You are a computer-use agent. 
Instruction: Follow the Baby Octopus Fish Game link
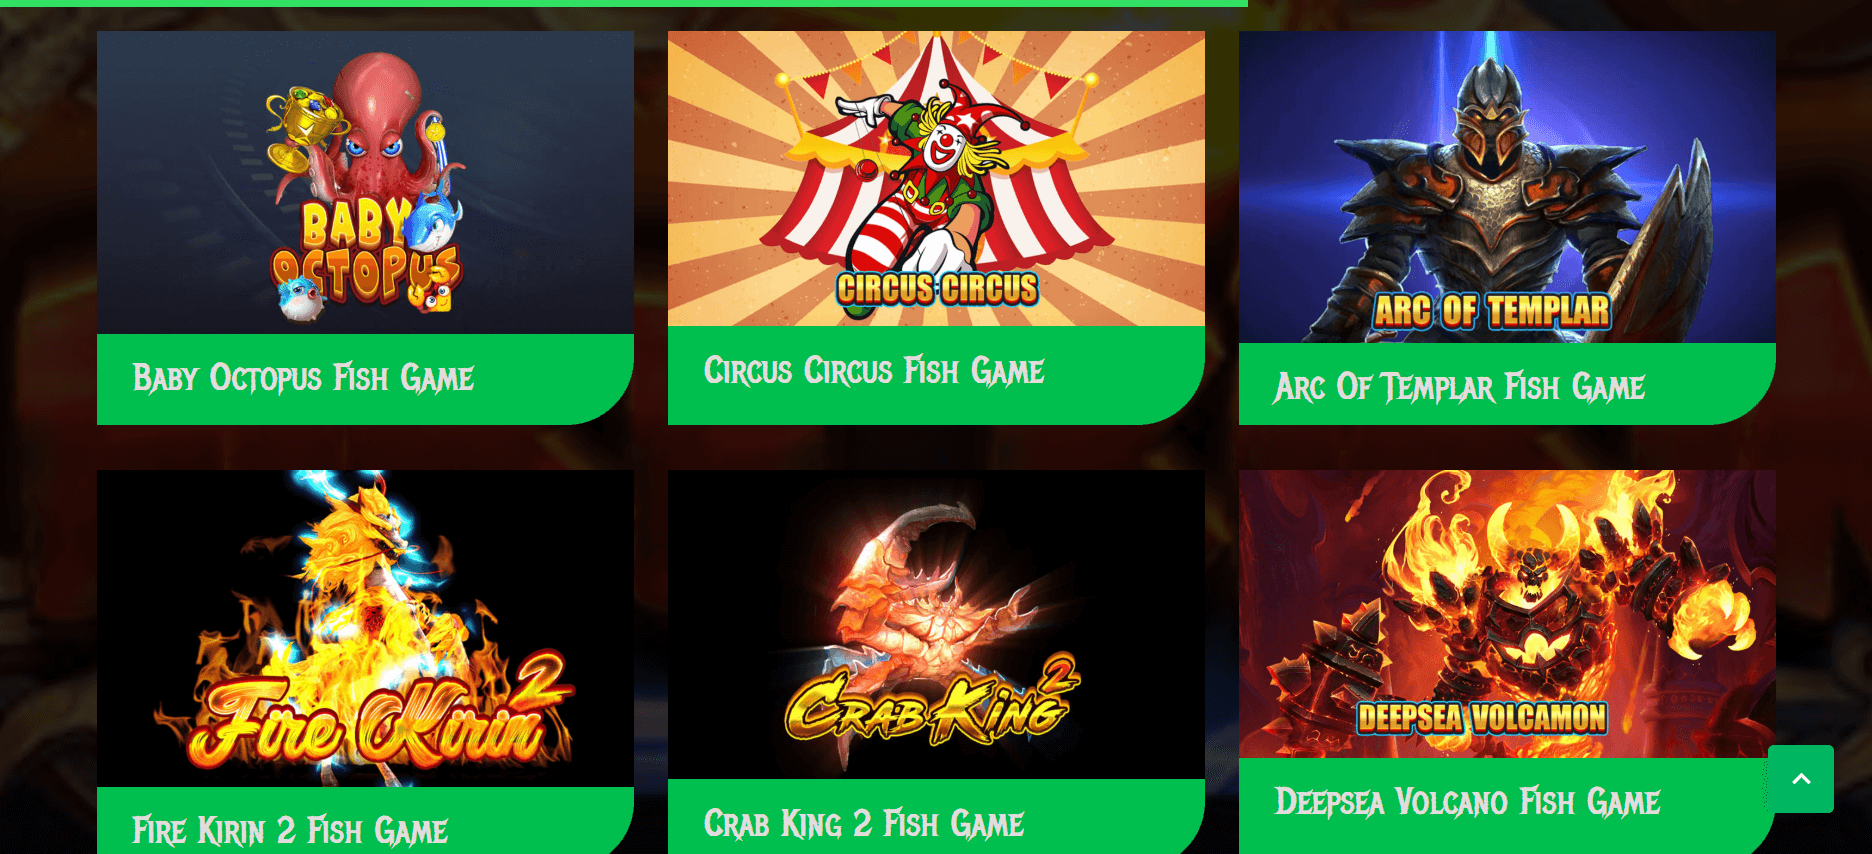303,378
